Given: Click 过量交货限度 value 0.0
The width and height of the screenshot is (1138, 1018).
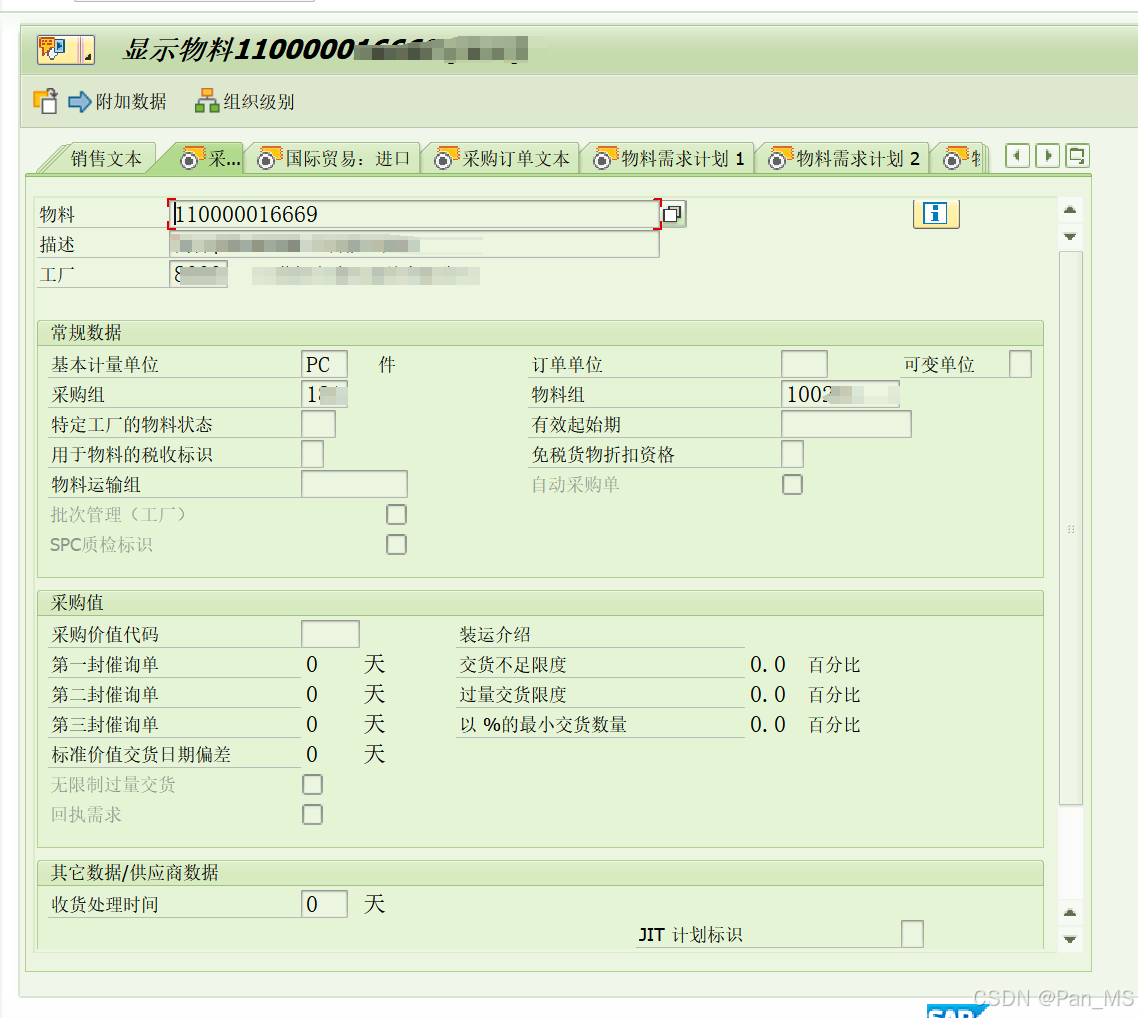Looking at the screenshot, I should [768, 694].
